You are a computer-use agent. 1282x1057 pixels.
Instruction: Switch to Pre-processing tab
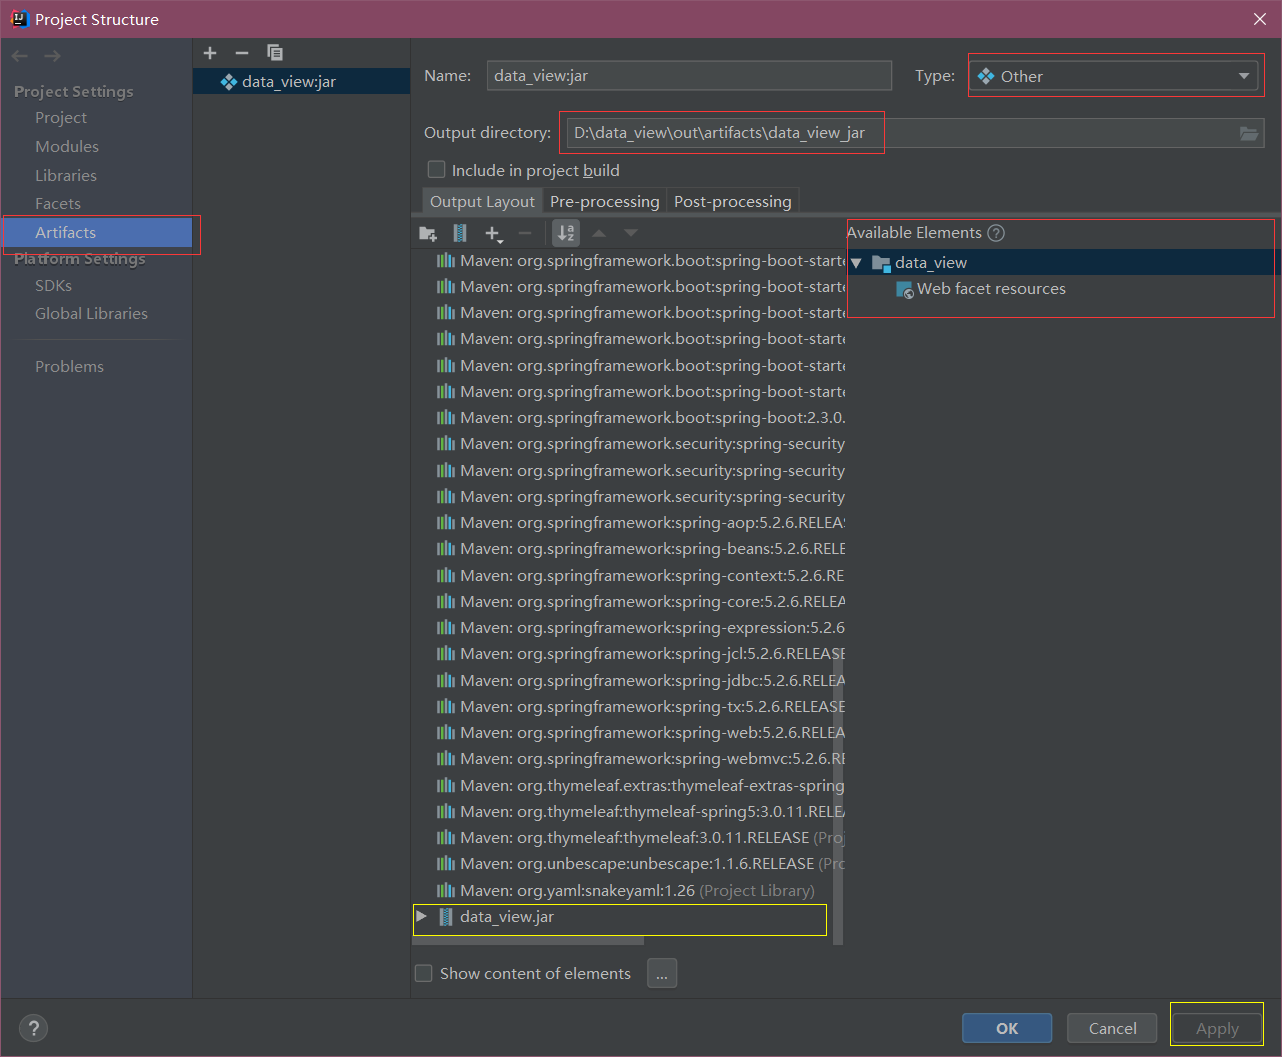click(605, 201)
